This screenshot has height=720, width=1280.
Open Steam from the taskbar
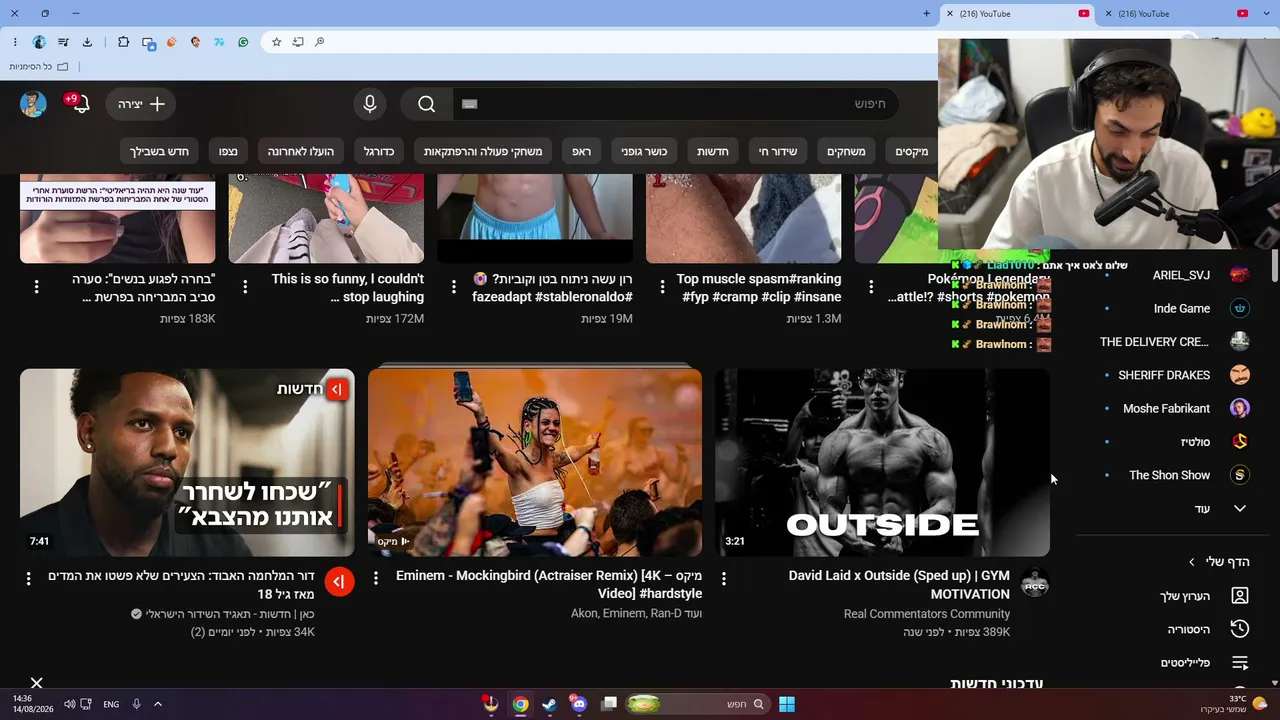(x=550, y=704)
